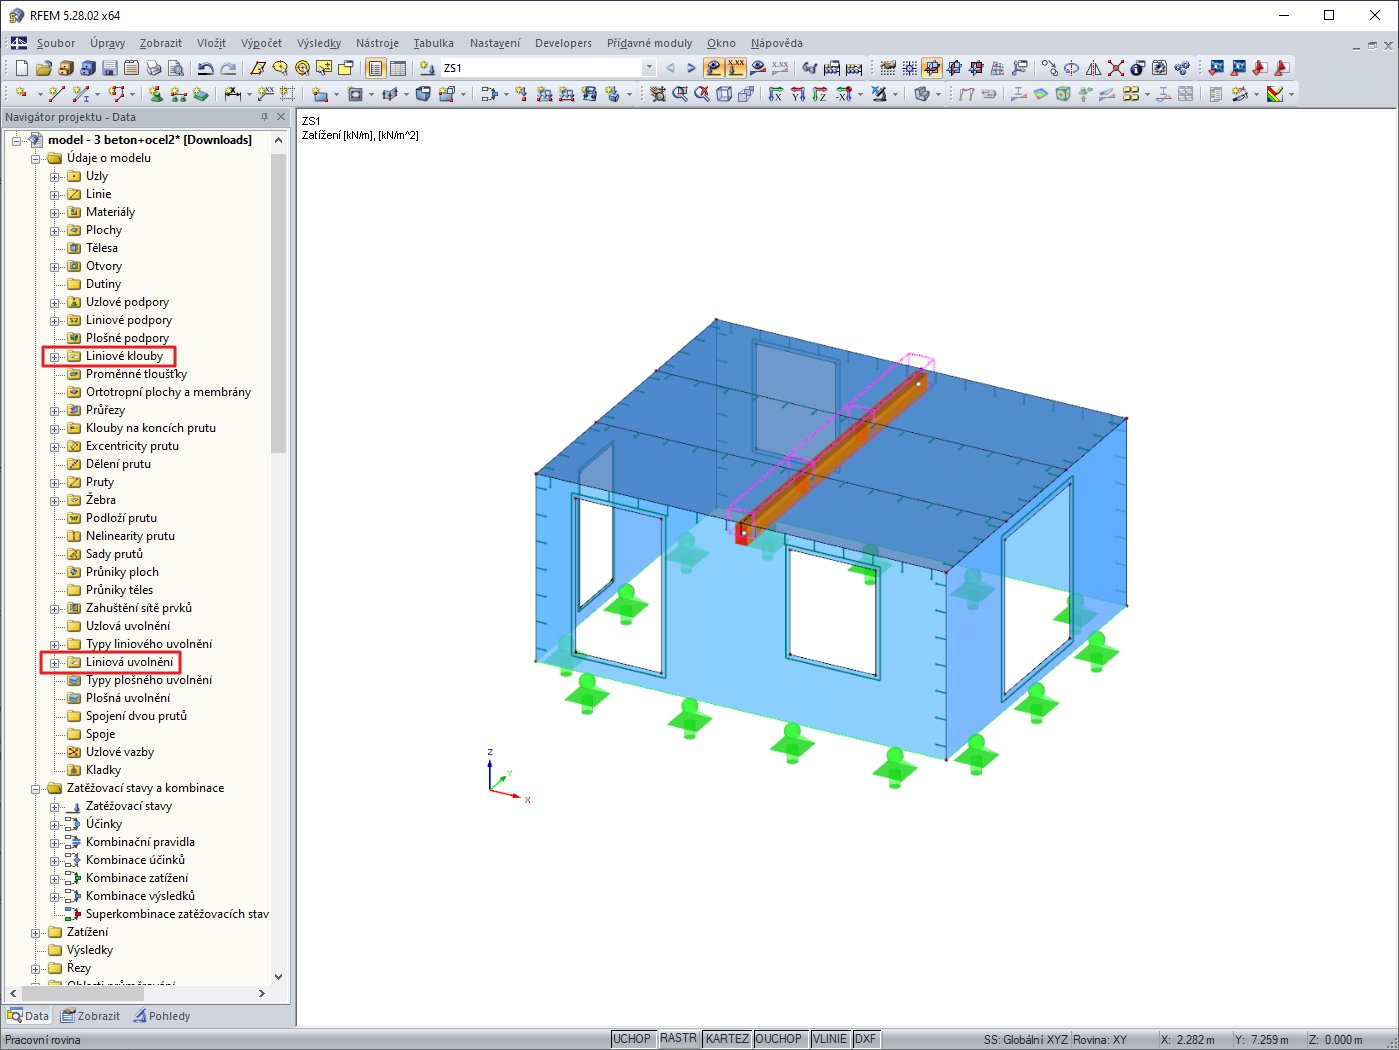Redo the last undone action
This screenshot has height=1050, width=1399.
click(x=228, y=68)
